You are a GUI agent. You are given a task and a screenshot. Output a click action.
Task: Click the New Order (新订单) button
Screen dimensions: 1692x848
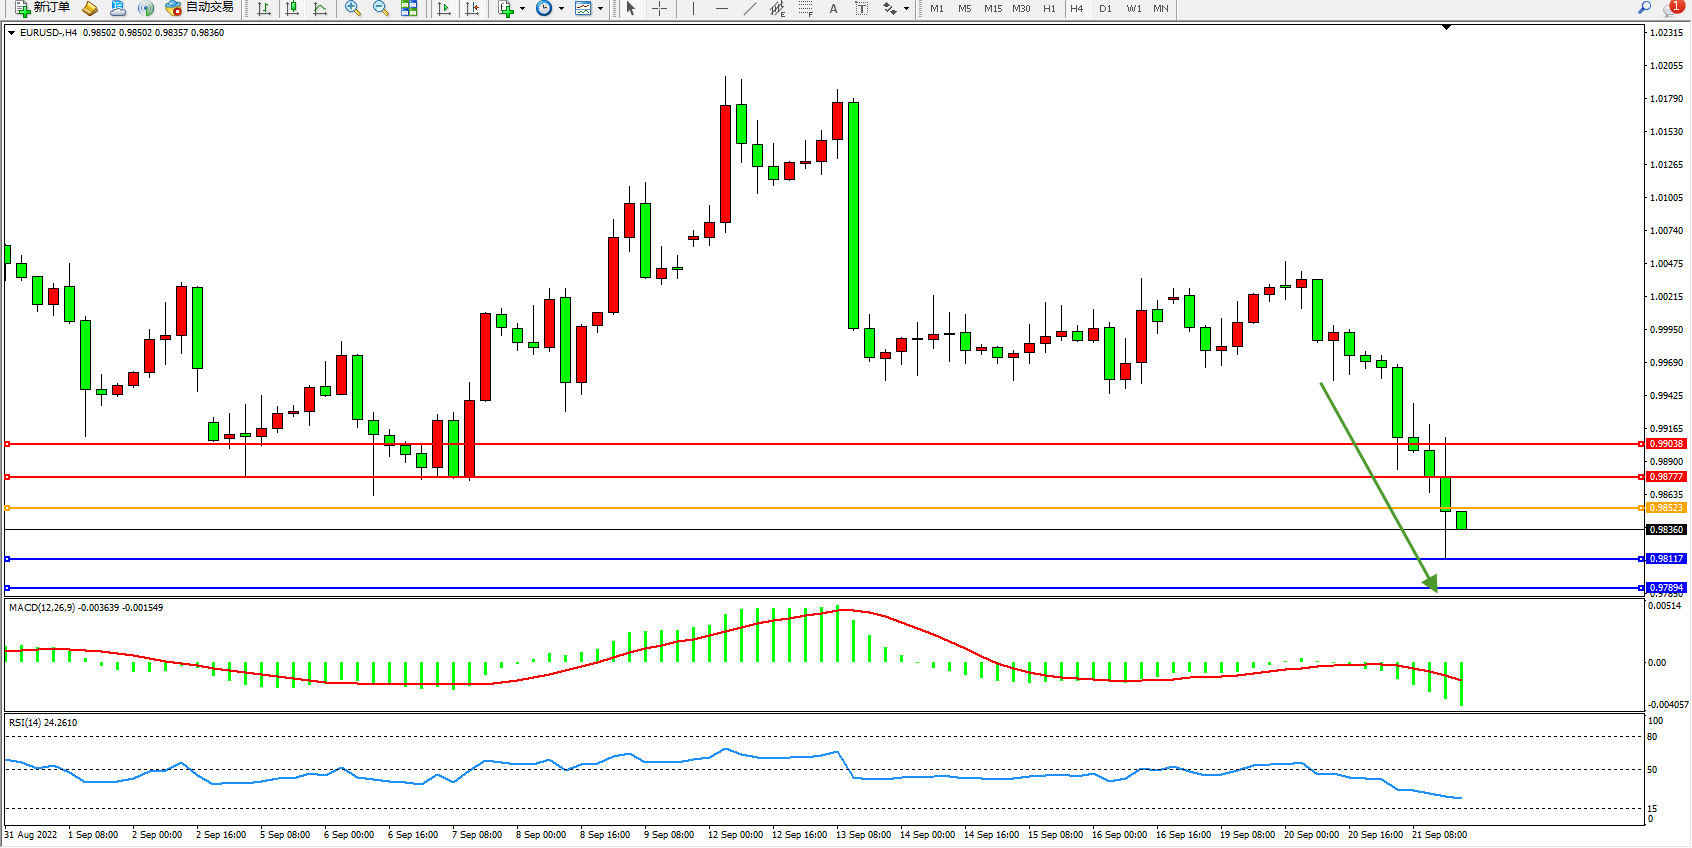(42, 8)
